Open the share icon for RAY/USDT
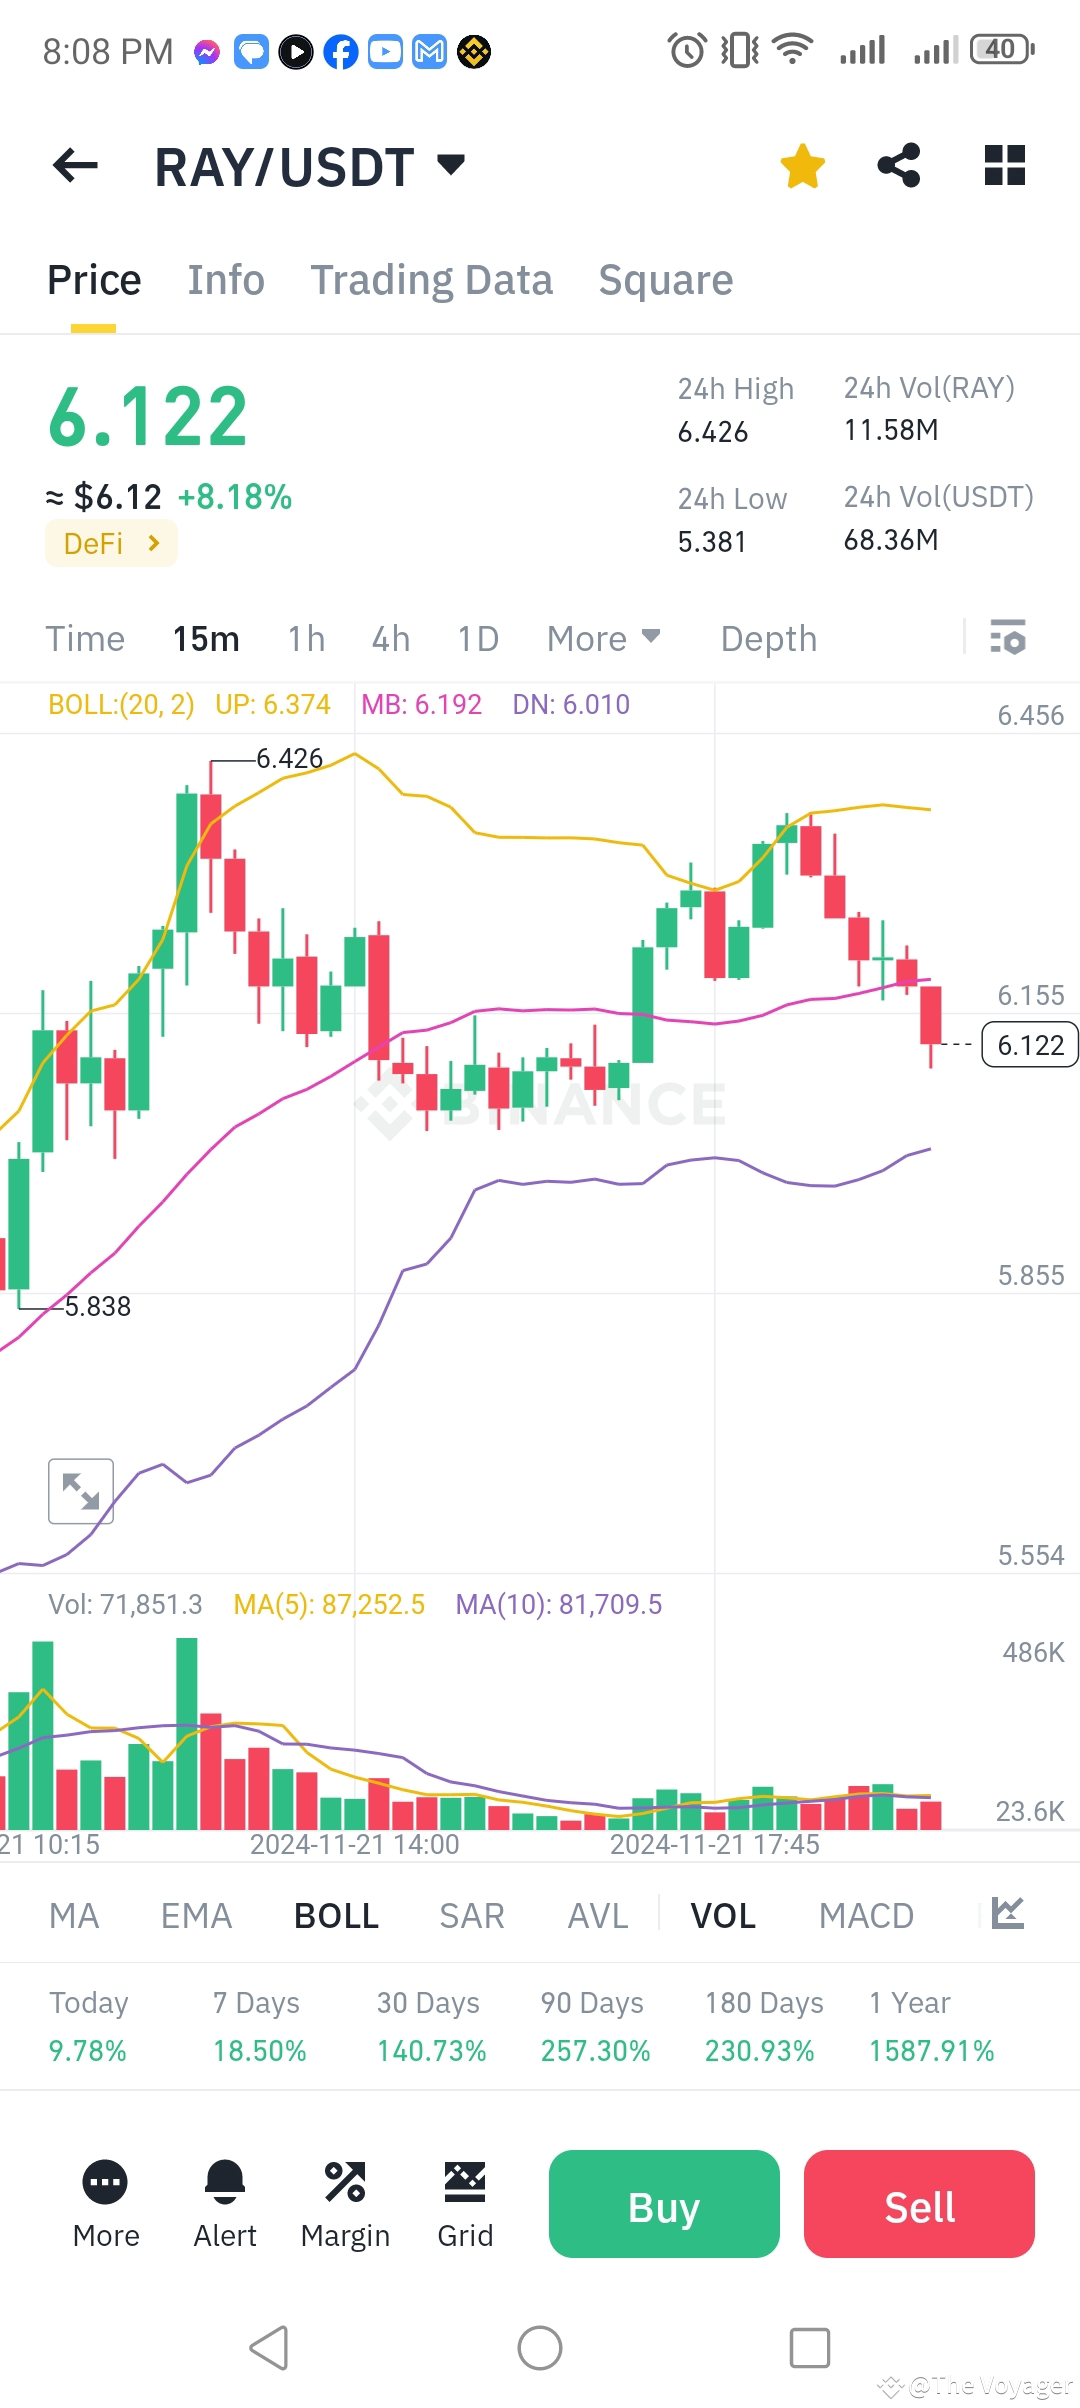Viewport: 1080px width, 2408px height. [x=898, y=165]
